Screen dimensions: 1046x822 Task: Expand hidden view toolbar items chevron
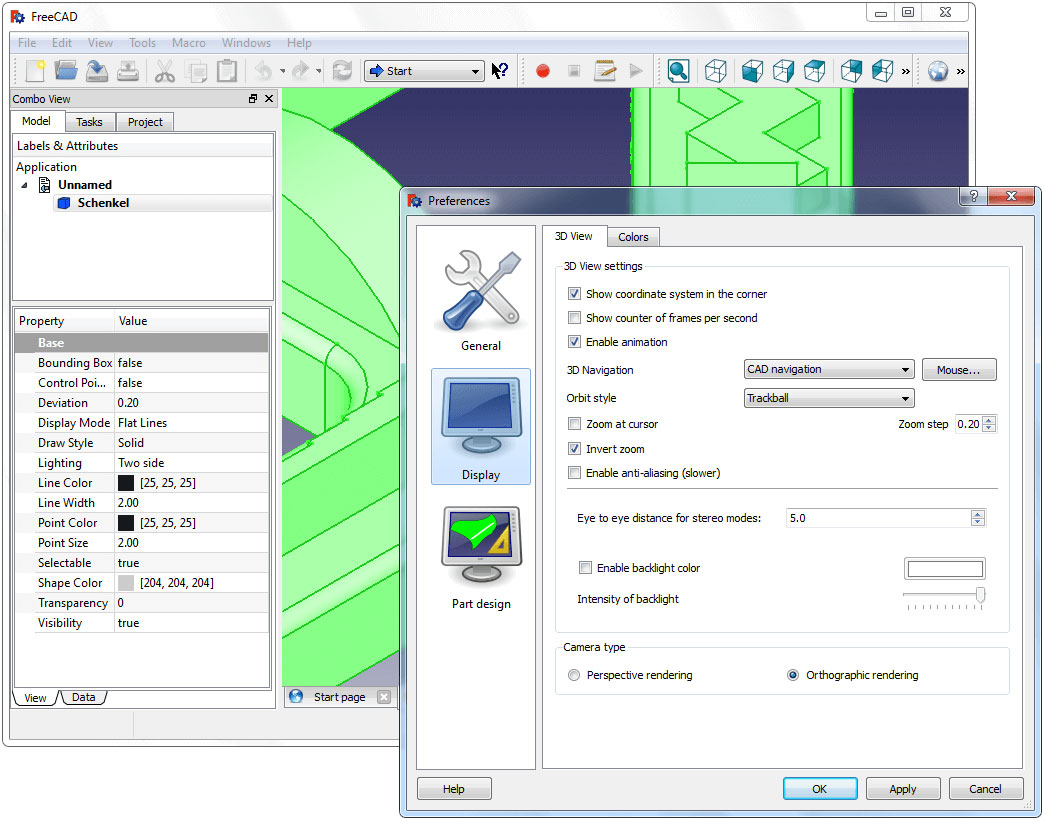click(x=906, y=71)
